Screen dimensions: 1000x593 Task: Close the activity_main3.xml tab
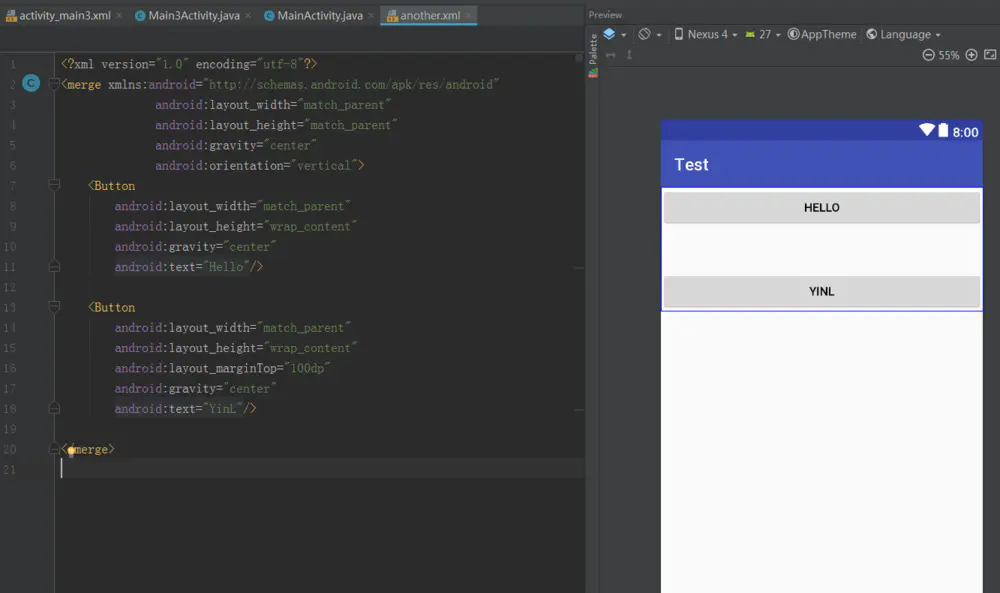click(x=119, y=15)
